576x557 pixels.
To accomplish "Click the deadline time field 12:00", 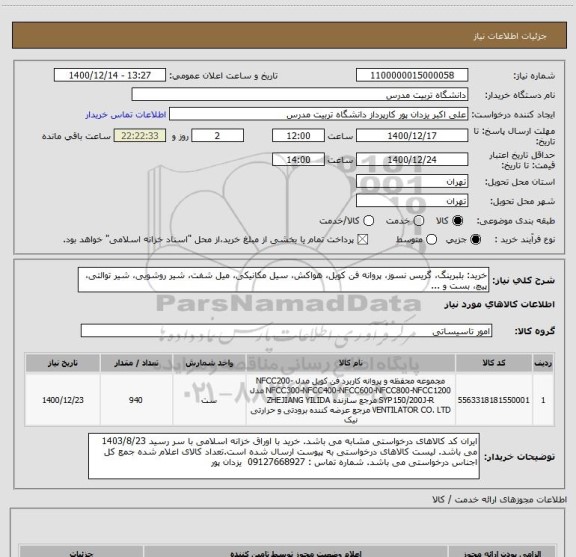I will 298,136.
